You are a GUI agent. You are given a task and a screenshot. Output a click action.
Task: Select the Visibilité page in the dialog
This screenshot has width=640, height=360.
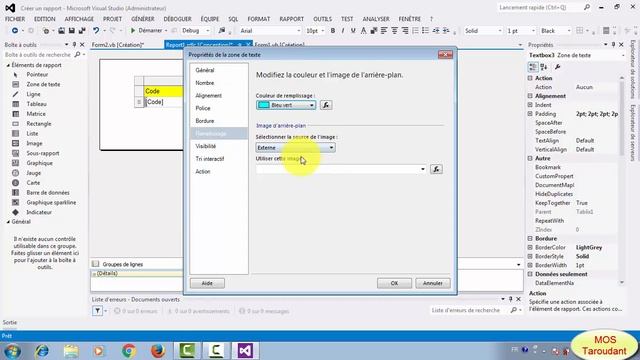(206, 146)
